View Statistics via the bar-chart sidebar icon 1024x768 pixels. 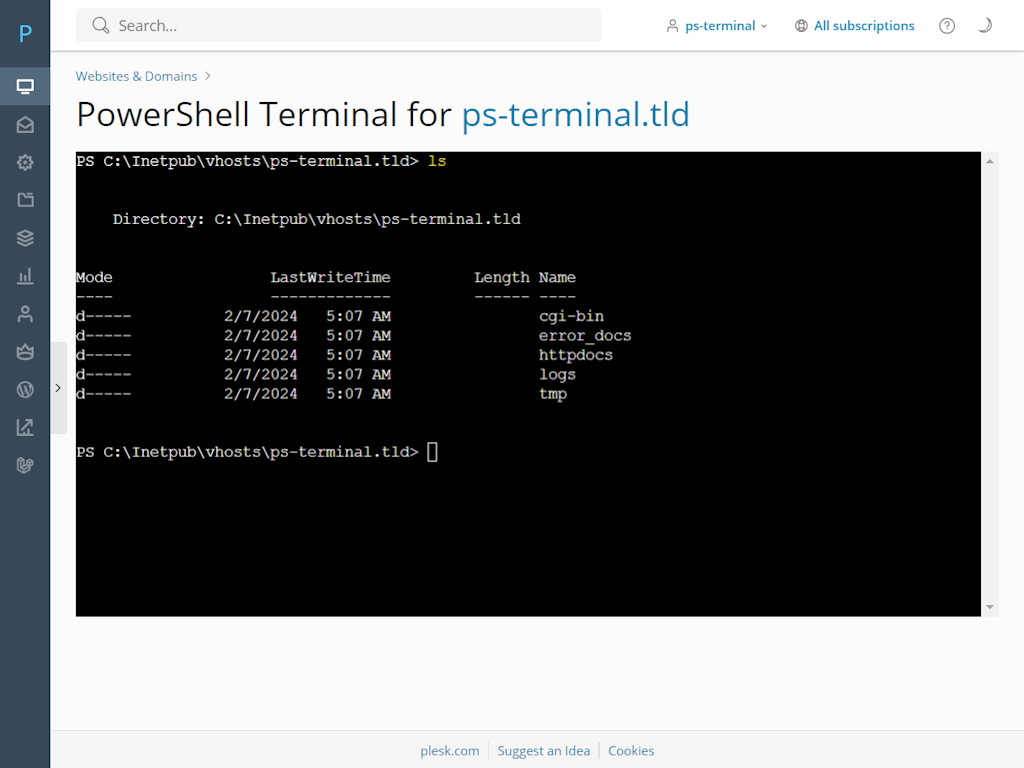point(25,276)
